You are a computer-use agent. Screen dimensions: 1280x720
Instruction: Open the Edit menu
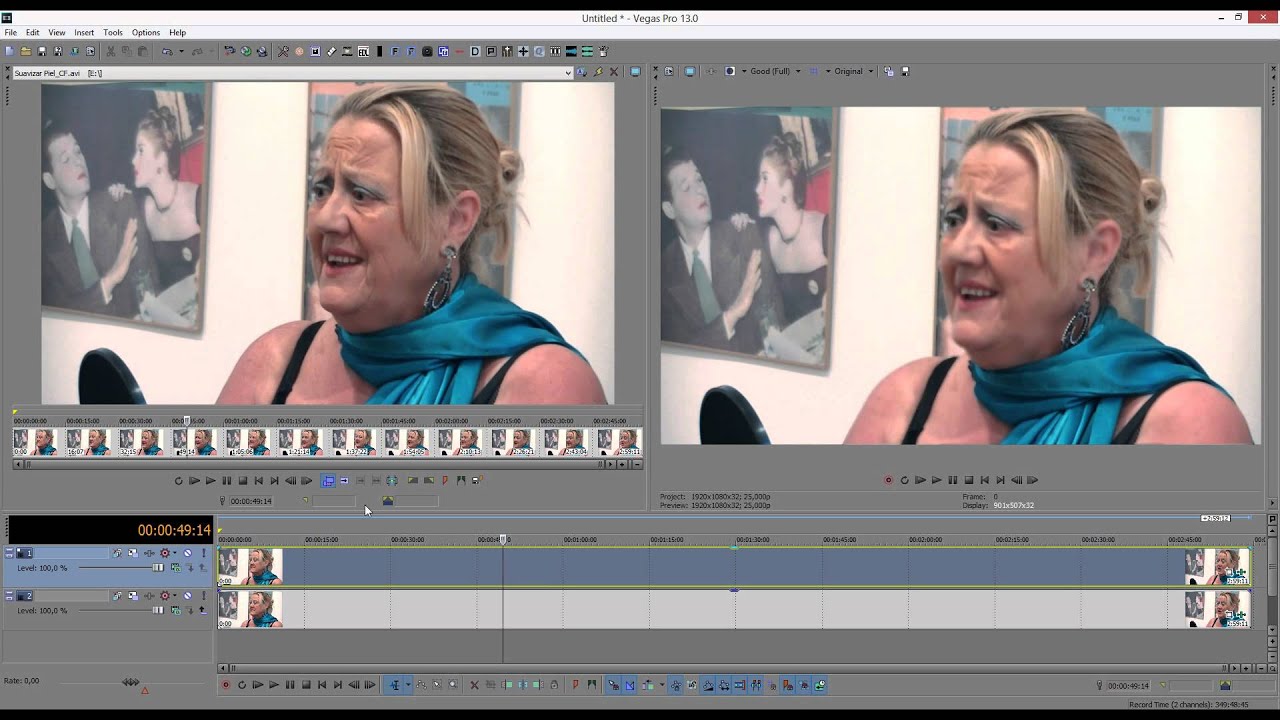33,33
